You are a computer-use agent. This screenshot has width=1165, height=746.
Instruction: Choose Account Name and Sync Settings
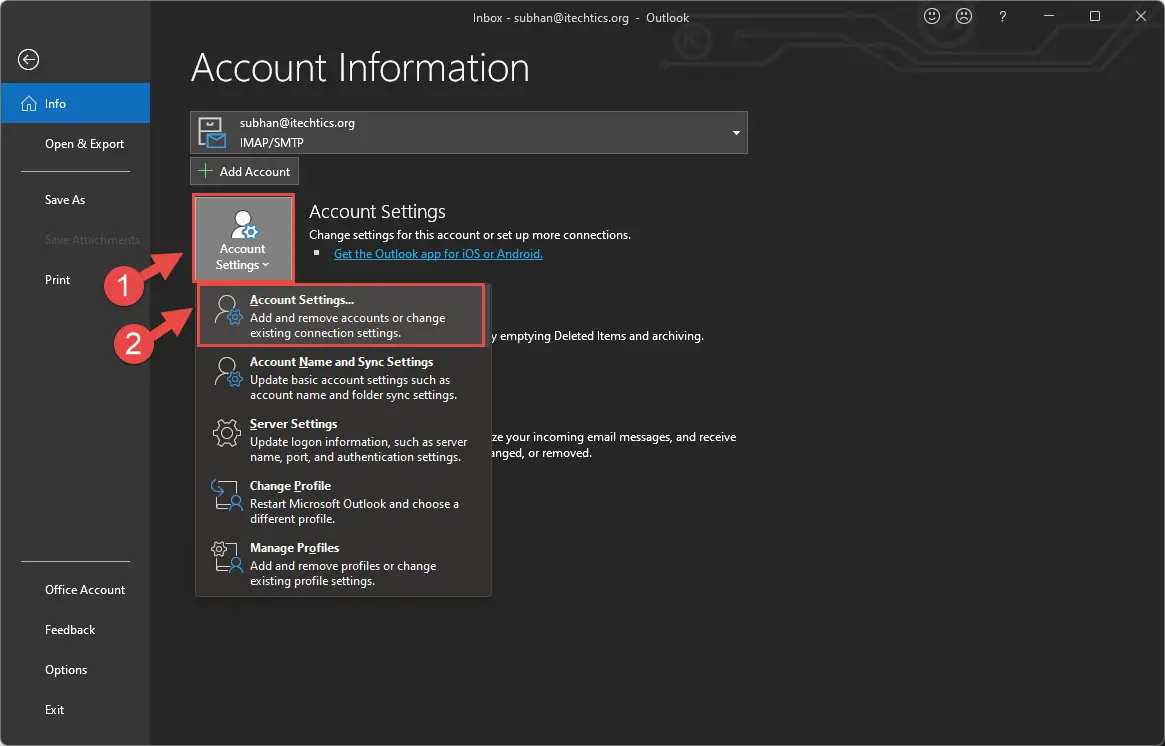tap(343, 377)
